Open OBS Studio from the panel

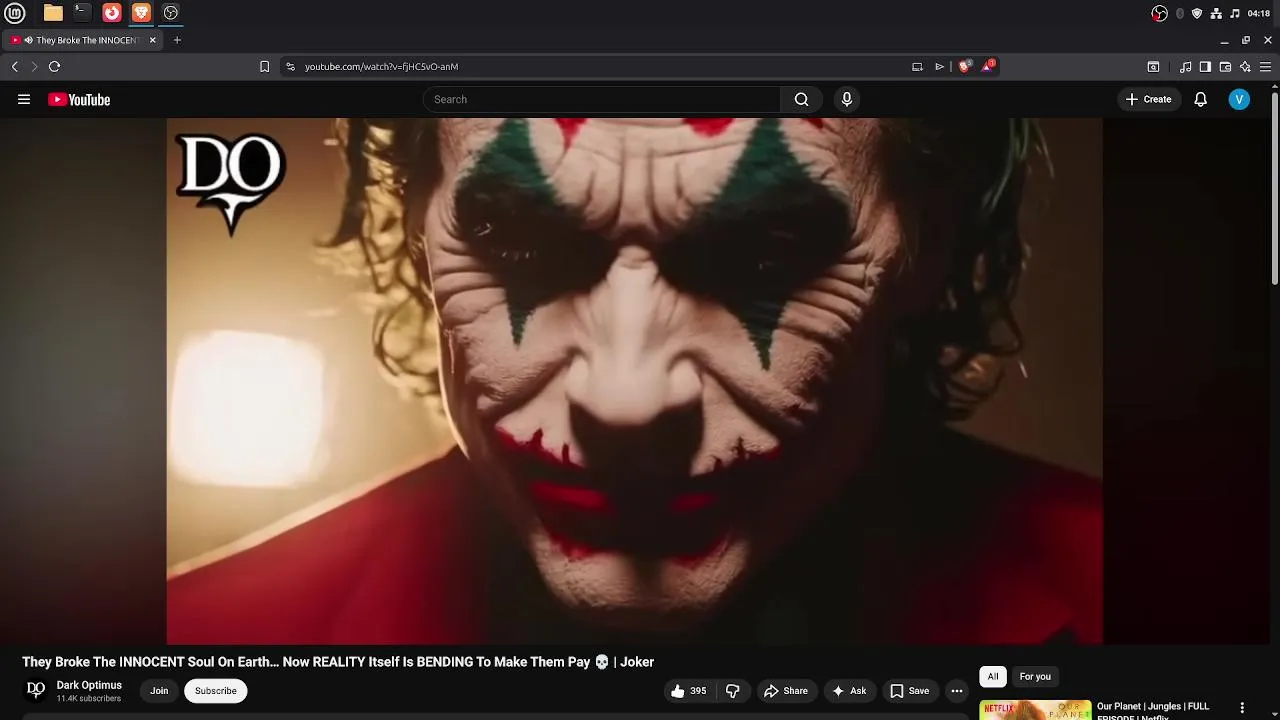click(x=170, y=13)
